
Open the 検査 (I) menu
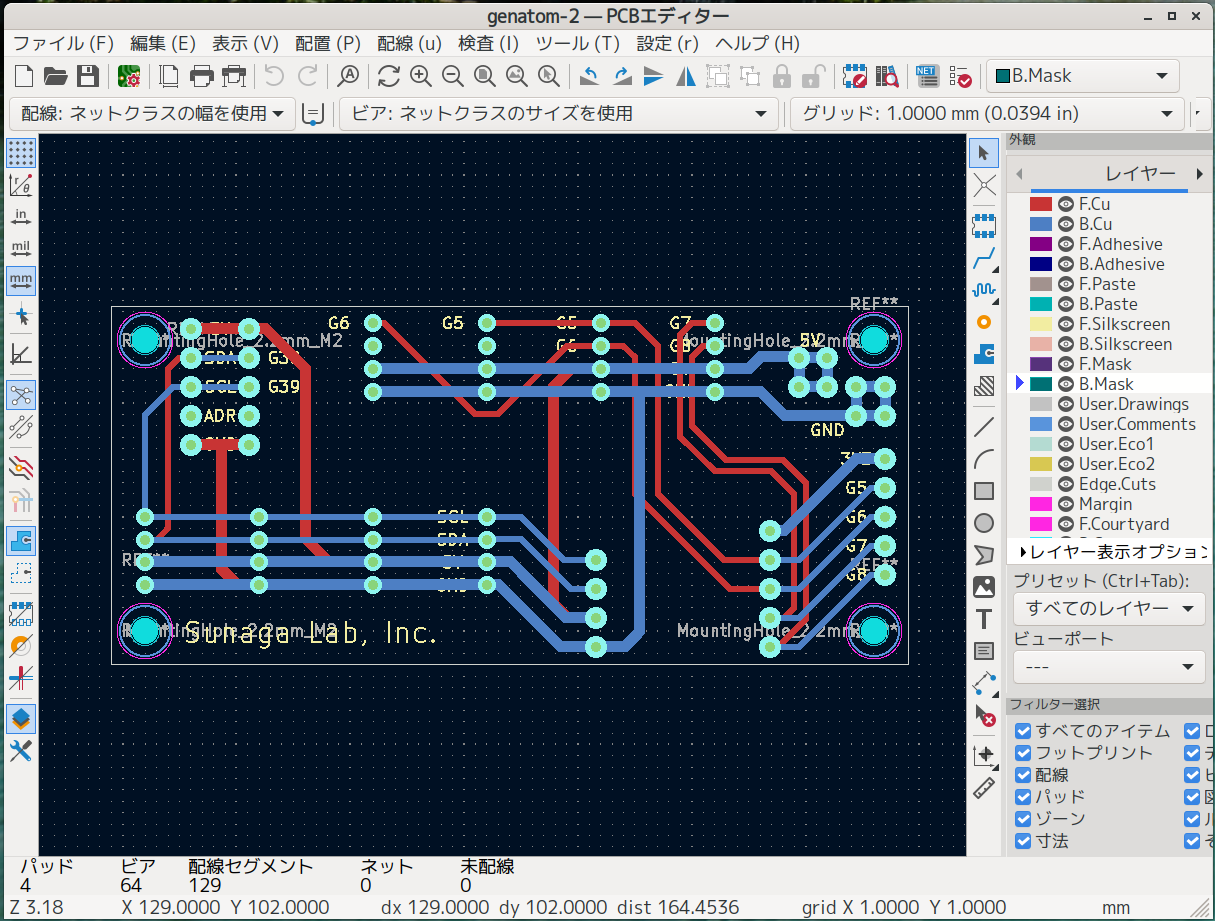click(x=488, y=44)
